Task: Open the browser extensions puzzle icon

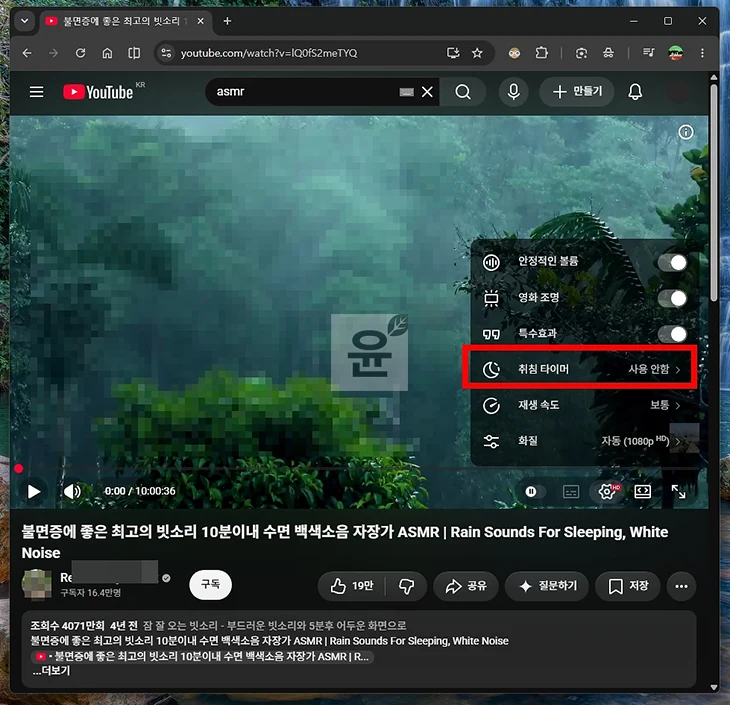Action: (541, 53)
